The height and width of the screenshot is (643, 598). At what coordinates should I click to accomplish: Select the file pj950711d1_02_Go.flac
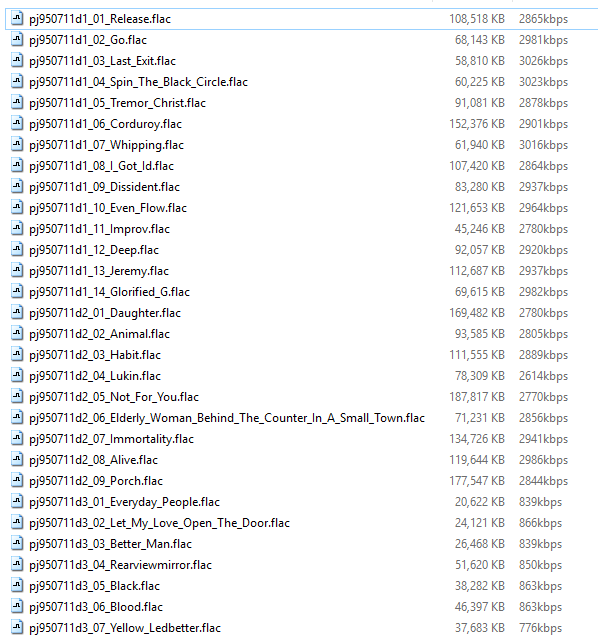pos(88,40)
